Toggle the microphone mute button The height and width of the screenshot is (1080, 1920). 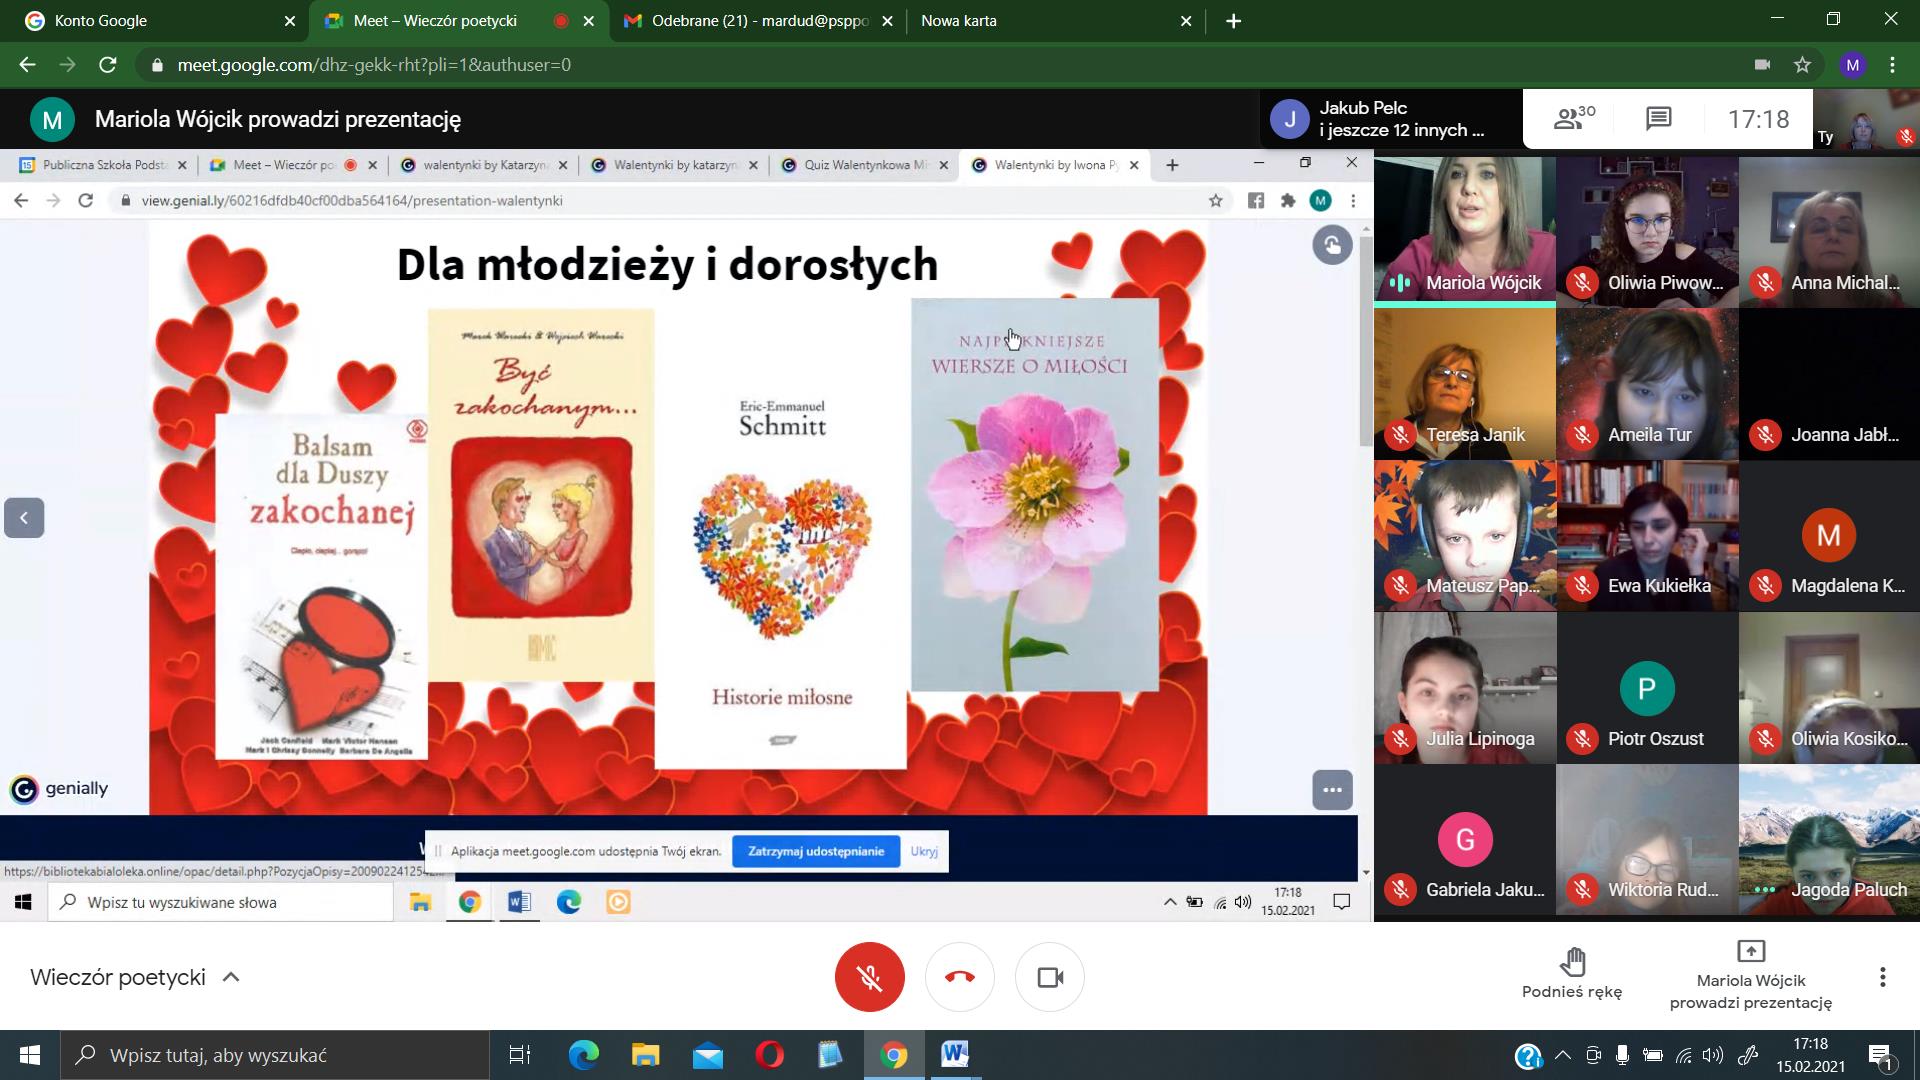pos(869,977)
